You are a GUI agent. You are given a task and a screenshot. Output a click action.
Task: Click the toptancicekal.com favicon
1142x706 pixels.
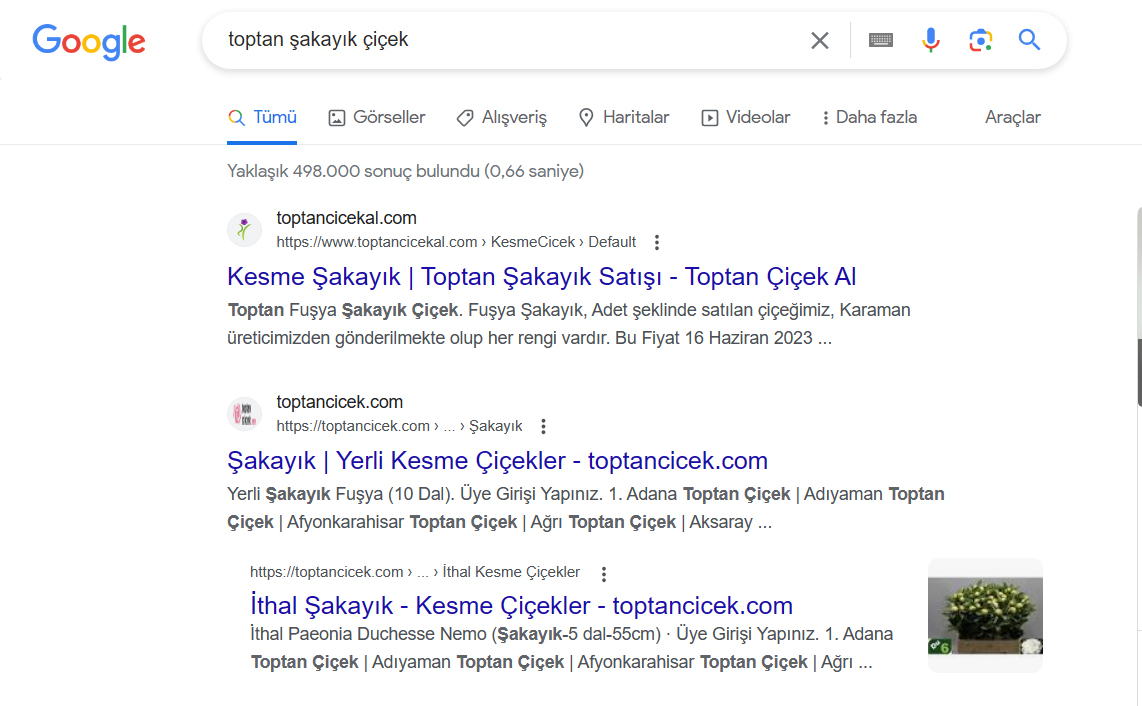(x=245, y=230)
